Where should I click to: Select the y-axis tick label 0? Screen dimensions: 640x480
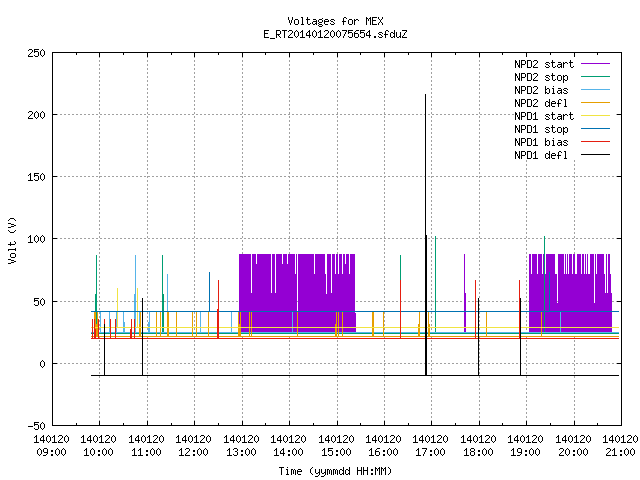(x=42, y=364)
